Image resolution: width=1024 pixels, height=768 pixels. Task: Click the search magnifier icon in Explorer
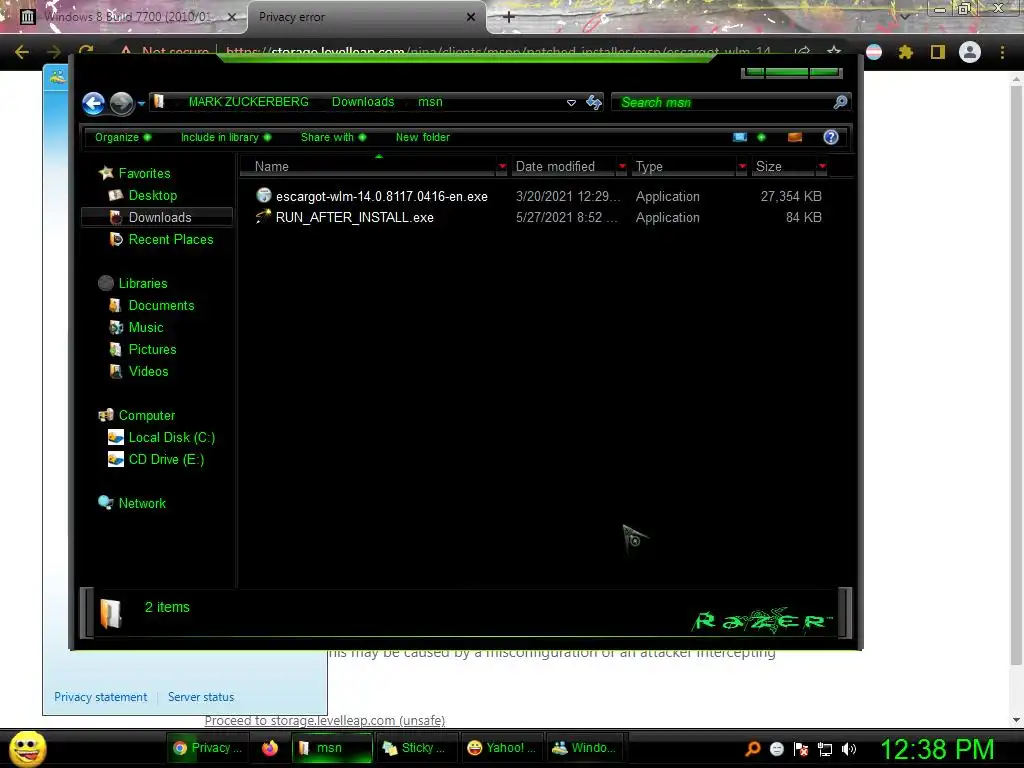[840, 102]
